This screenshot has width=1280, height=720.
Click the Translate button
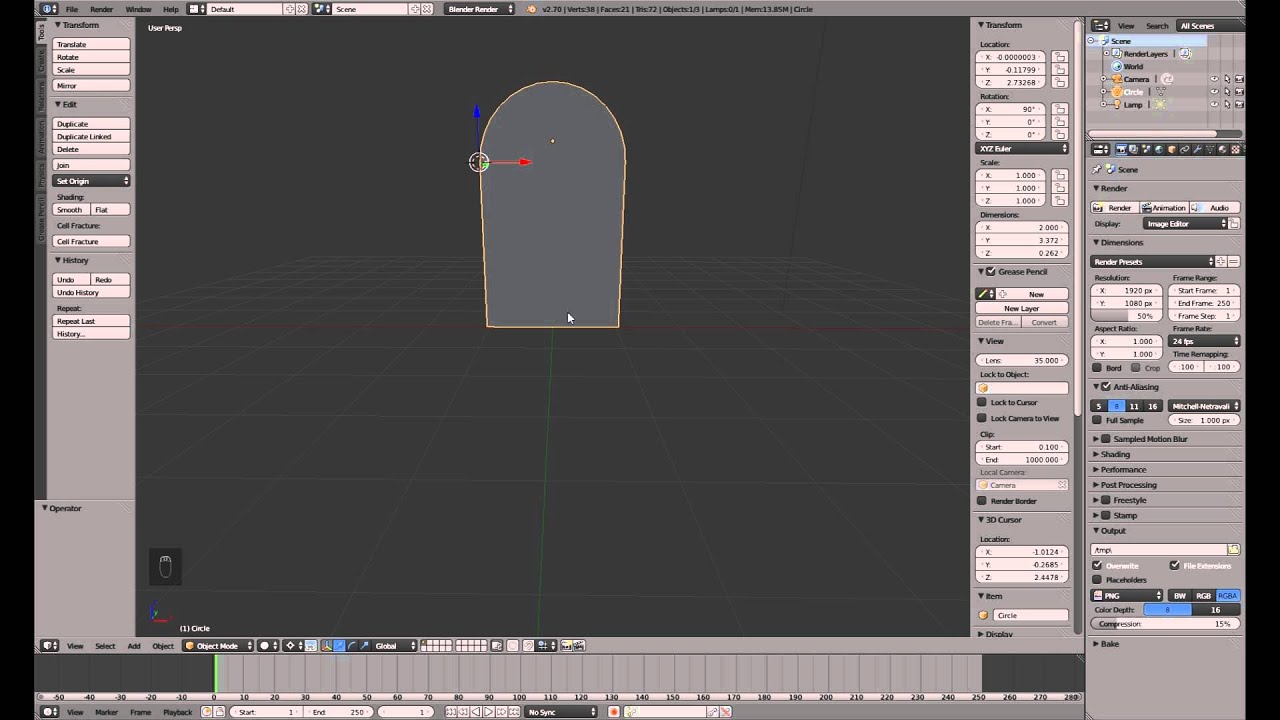point(91,45)
